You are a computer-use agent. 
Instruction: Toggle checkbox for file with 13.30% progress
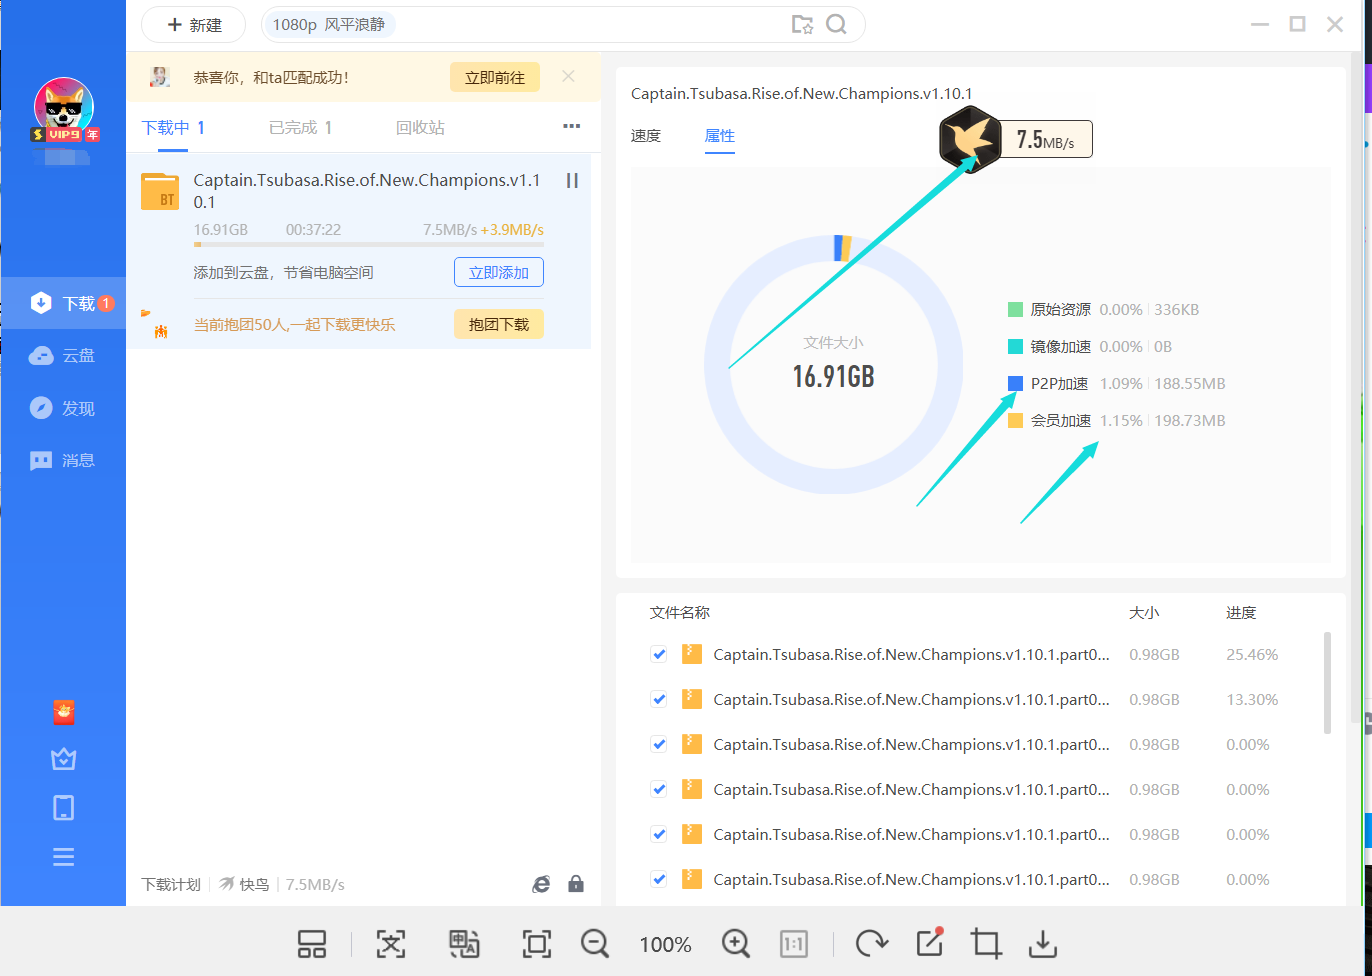(659, 700)
